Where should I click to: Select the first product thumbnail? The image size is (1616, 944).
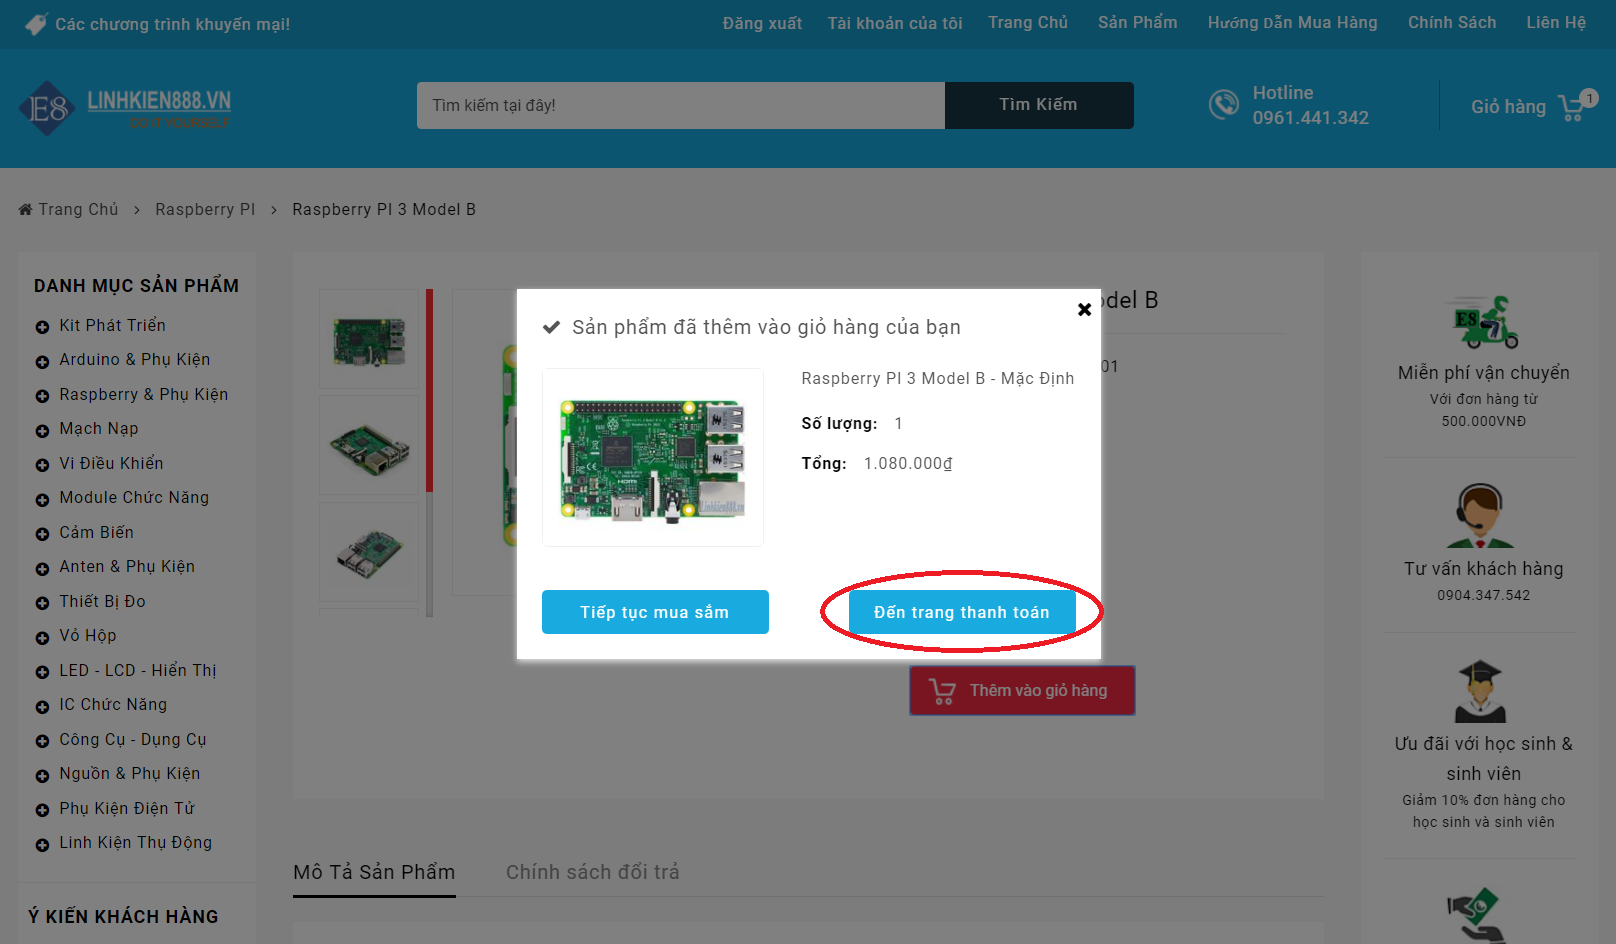pos(369,339)
